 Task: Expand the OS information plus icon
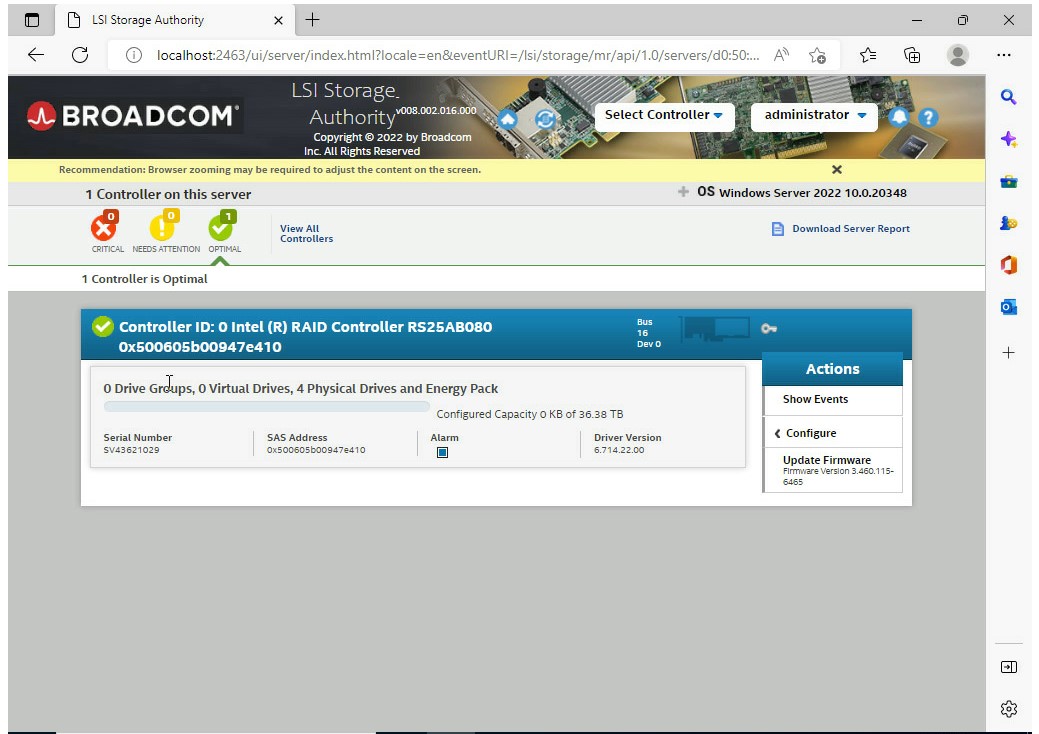683,192
